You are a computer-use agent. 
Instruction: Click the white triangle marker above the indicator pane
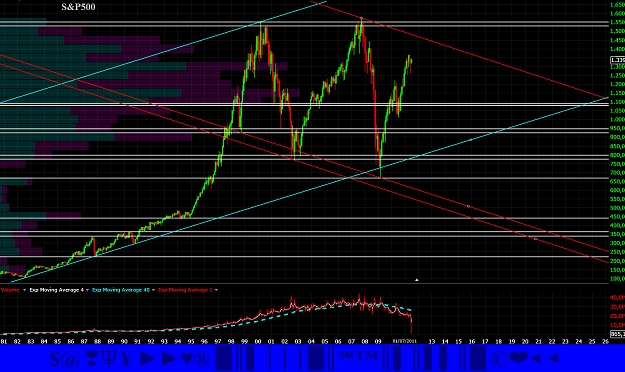(x=417, y=280)
